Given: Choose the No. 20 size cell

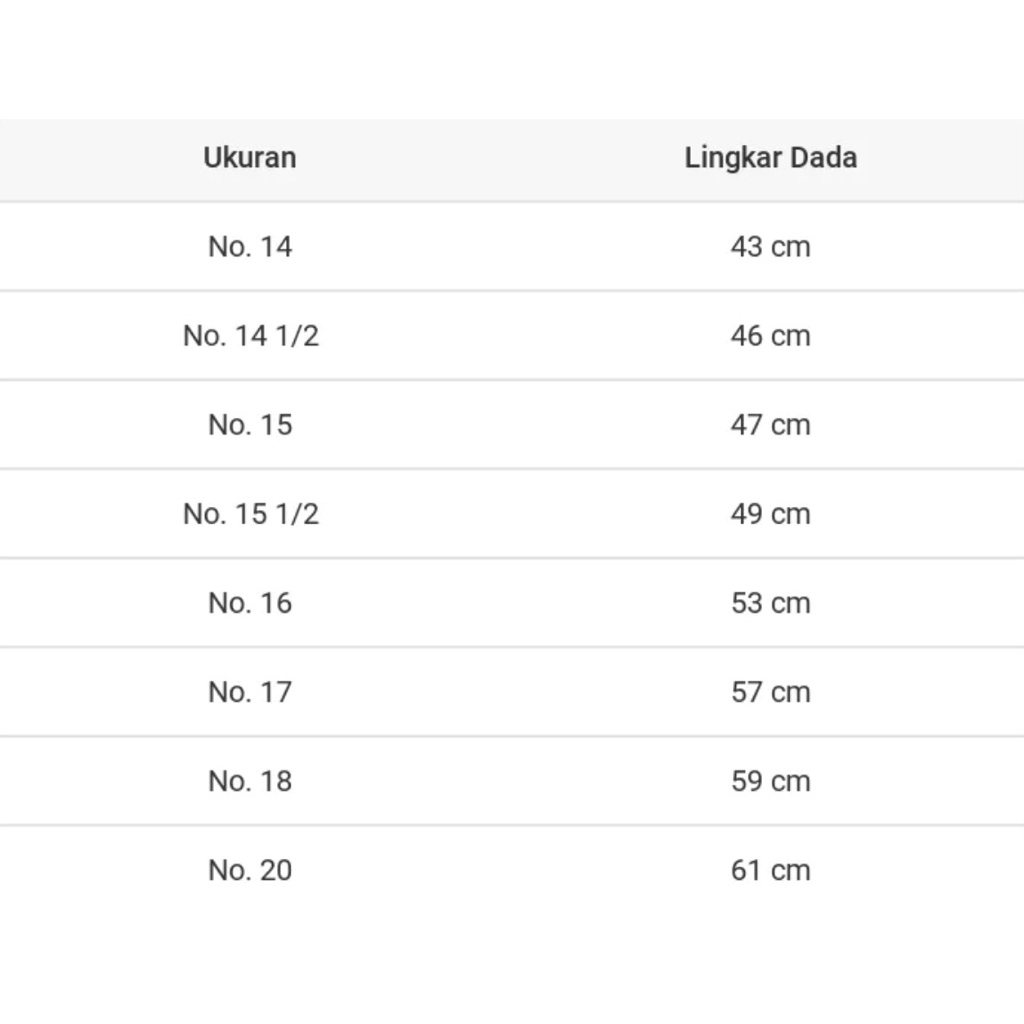Looking at the screenshot, I should (x=250, y=870).
